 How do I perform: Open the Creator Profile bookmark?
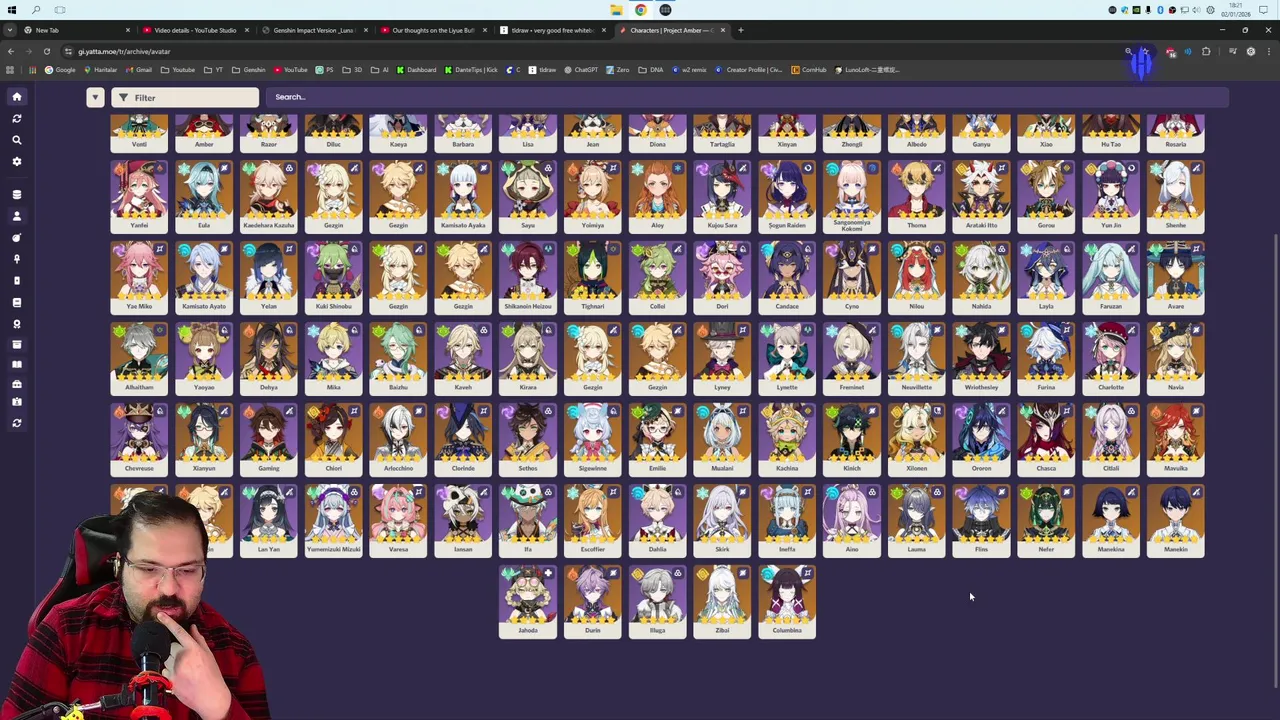[749, 70]
